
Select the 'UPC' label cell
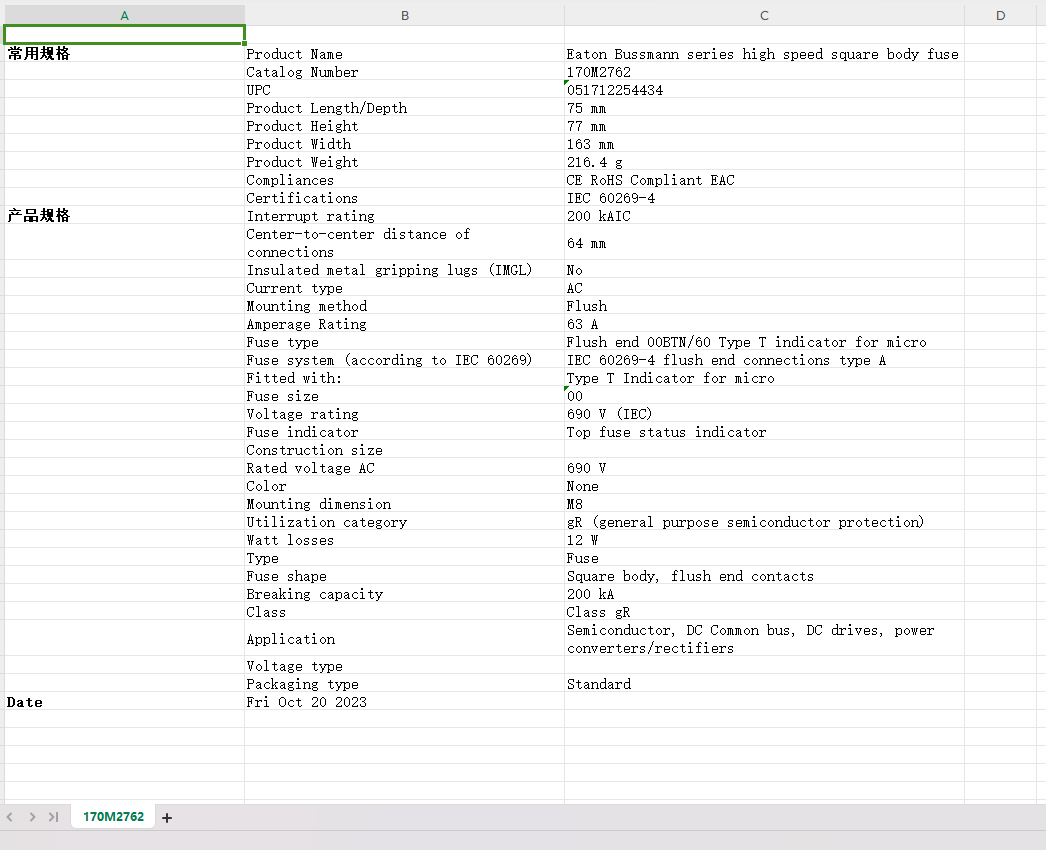pyautogui.click(x=405, y=89)
